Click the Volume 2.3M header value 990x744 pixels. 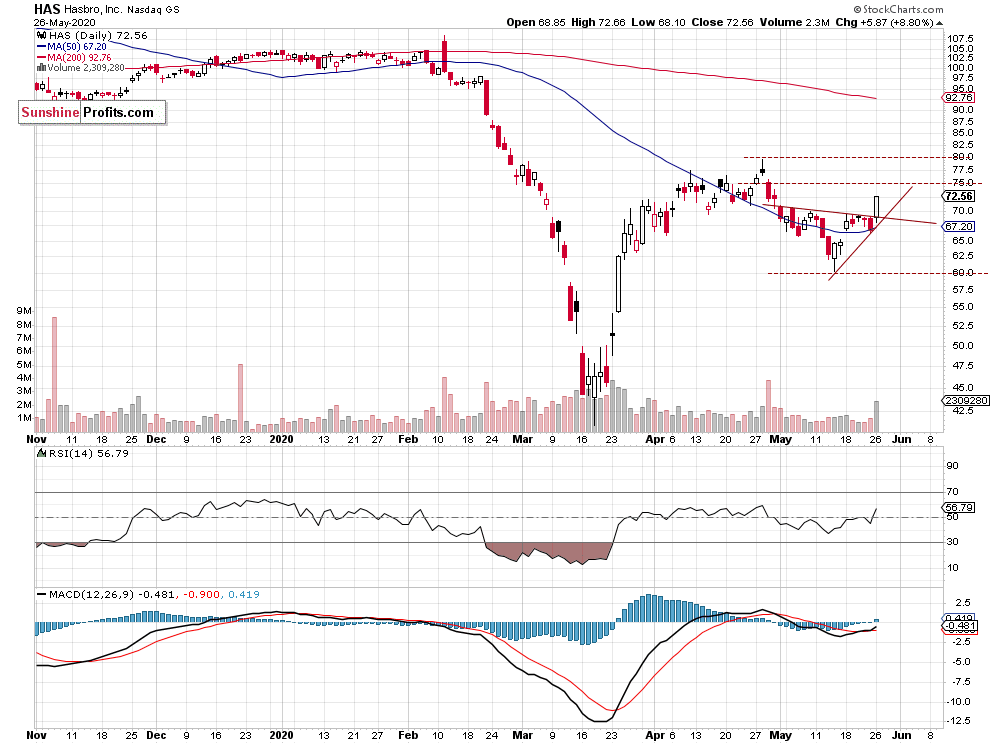(x=794, y=22)
